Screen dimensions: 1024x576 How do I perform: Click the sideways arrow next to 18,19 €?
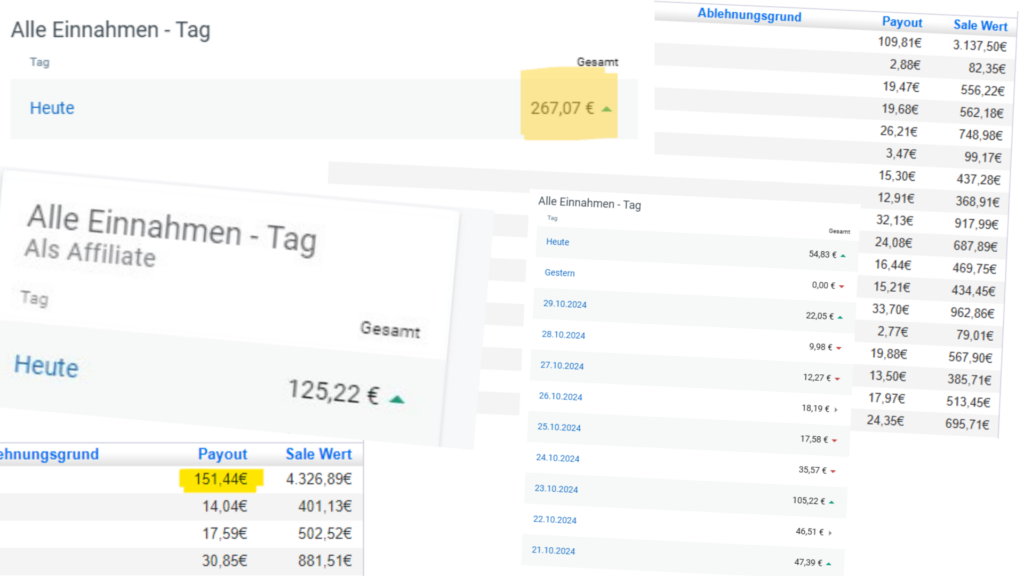836,409
